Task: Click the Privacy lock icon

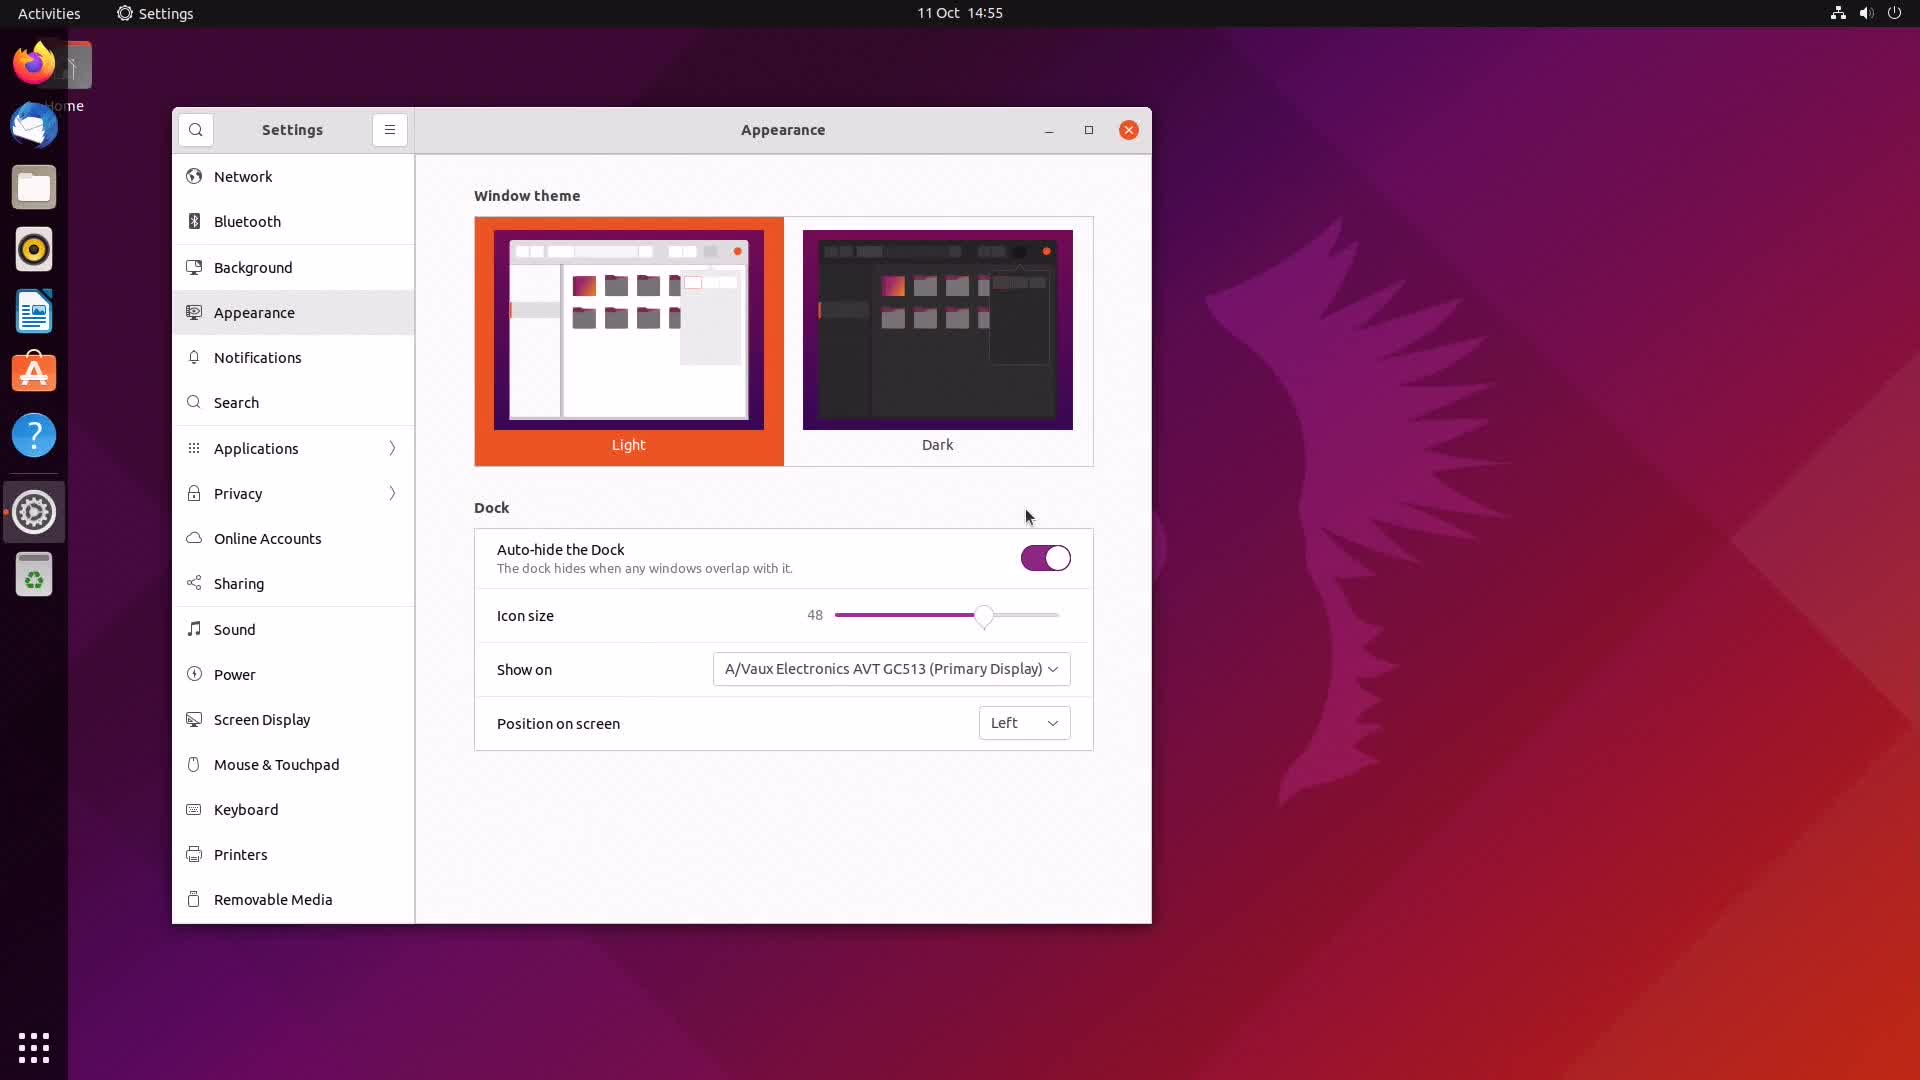Action: tap(194, 493)
